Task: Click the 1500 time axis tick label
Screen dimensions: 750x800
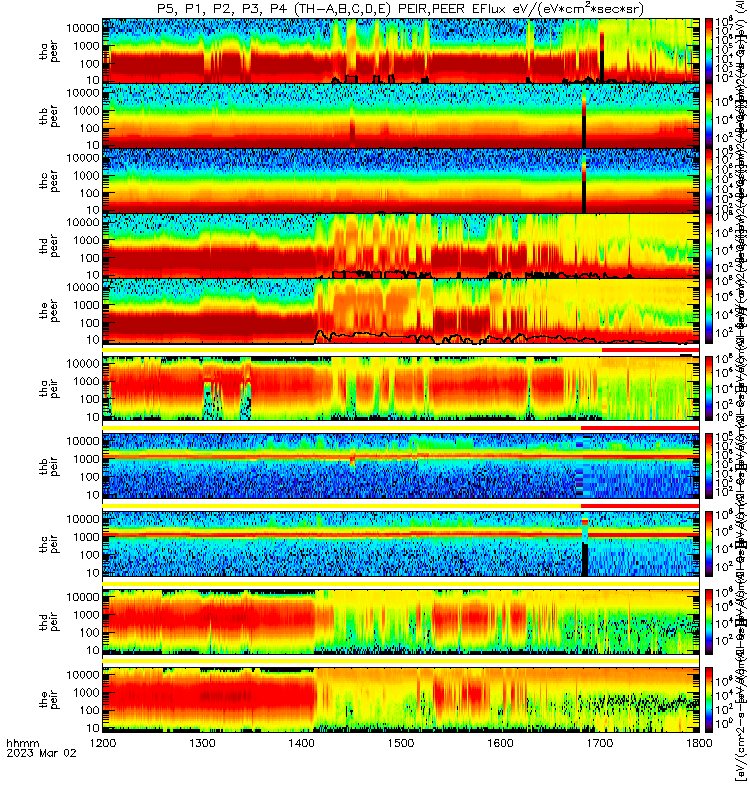Action: [x=401, y=743]
